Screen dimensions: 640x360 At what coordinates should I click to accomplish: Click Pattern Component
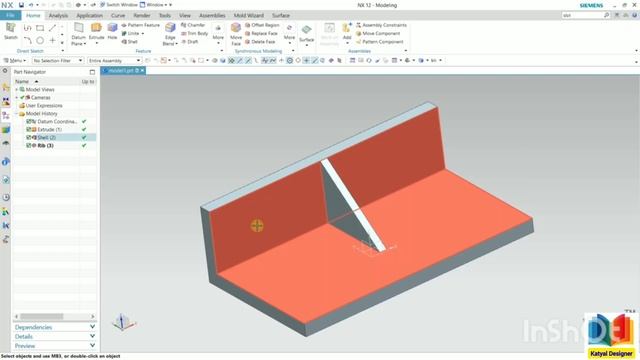coord(380,42)
